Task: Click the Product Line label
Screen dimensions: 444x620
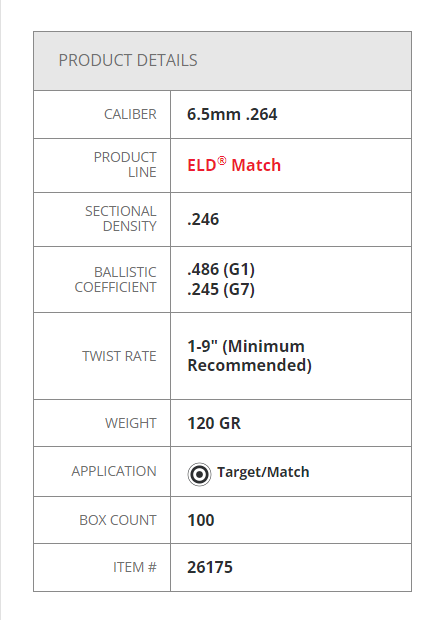Action: (125, 164)
